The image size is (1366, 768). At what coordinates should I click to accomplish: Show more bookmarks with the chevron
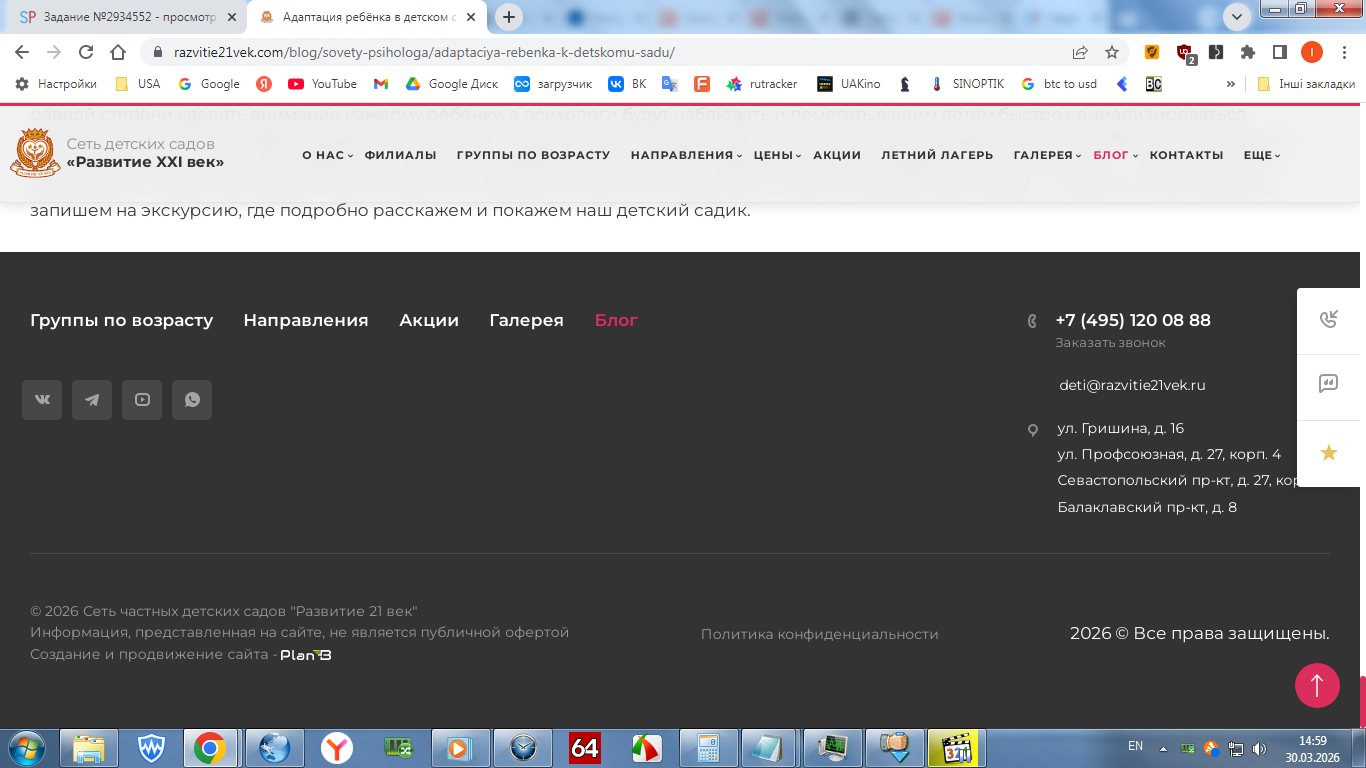[1231, 84]
